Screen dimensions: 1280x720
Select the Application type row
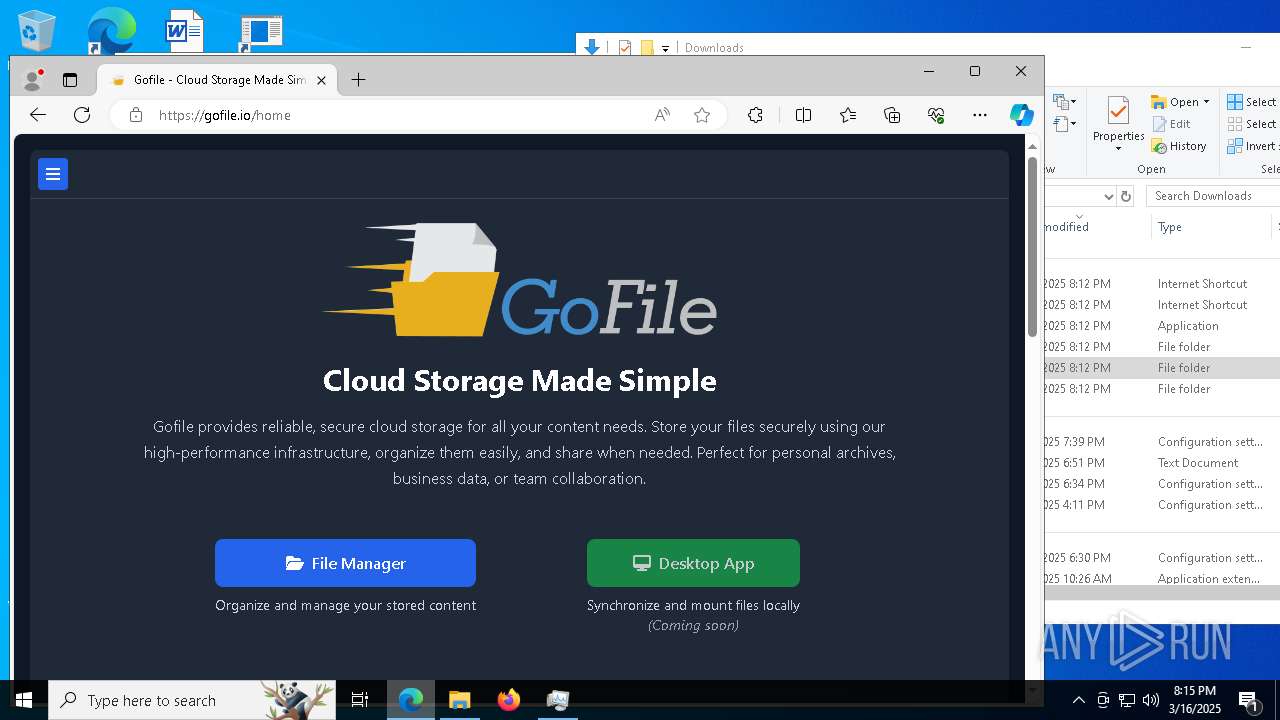coord(1162,326)
